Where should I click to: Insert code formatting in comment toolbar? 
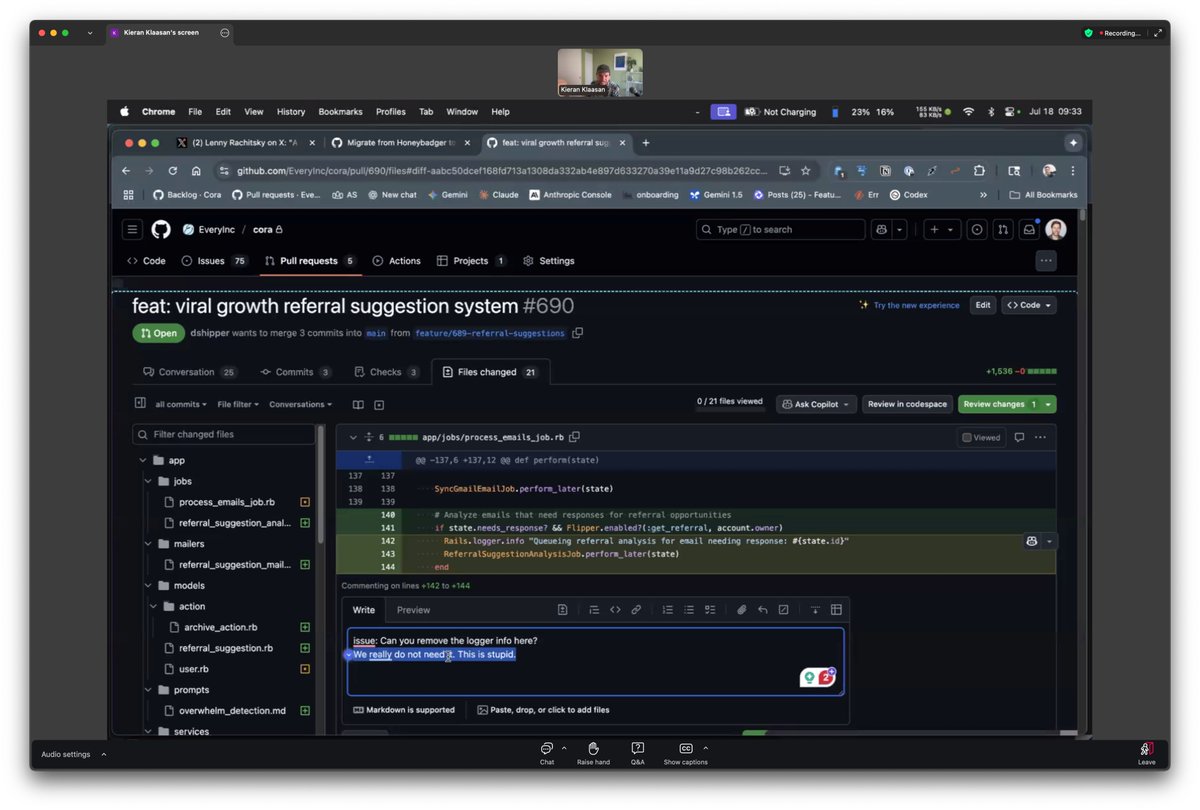pos(615,609)
